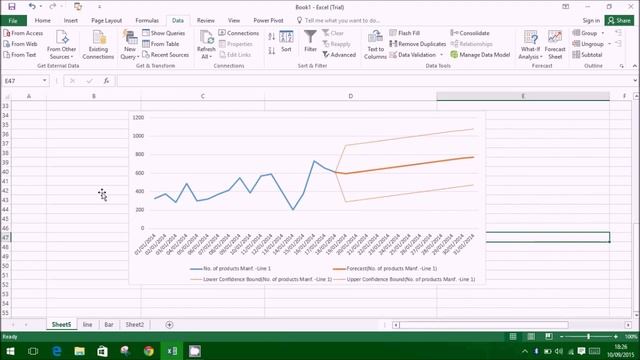Open the Sort dialog
Screen dimensions: 640x360
click(x=286, y=41)
